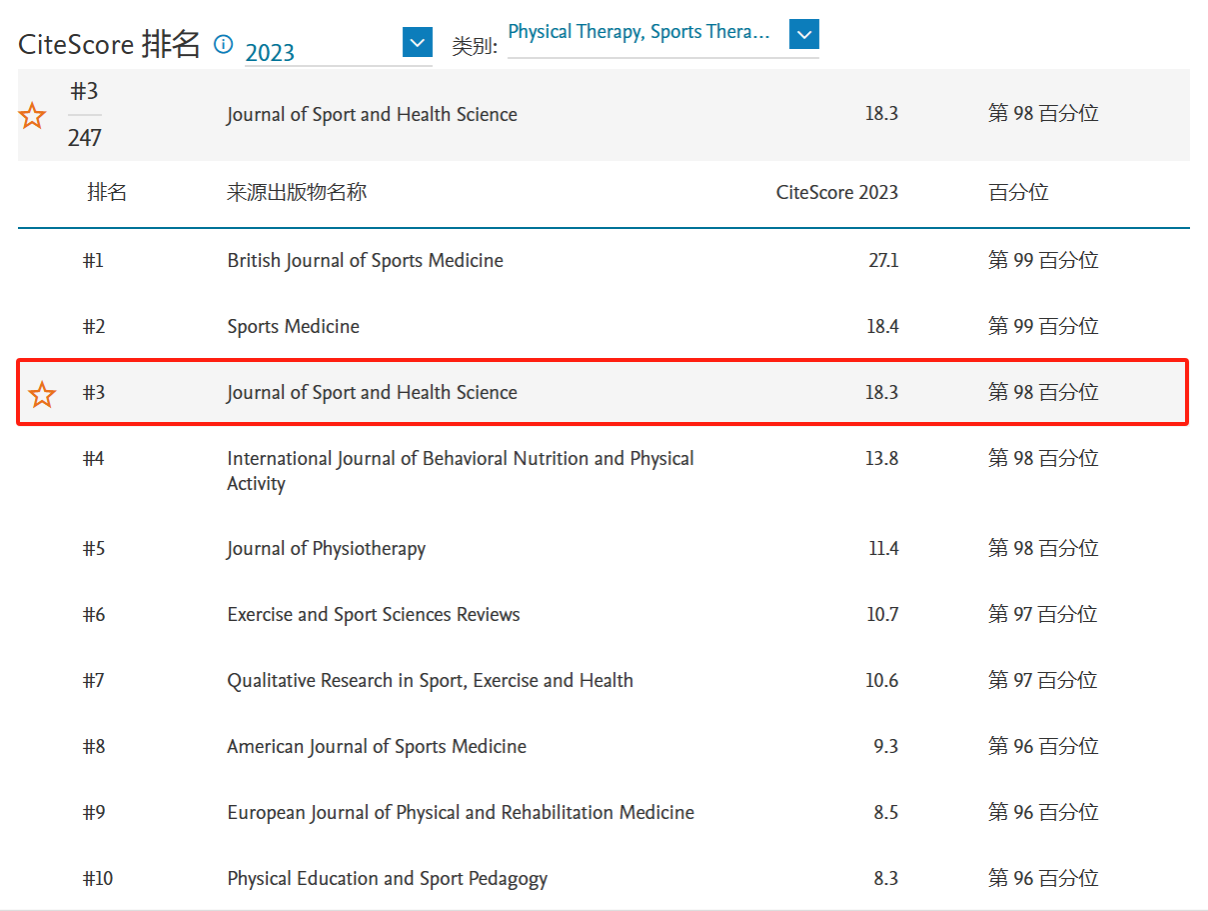
Task: Select Qualitative Research in Sport, Exercise and Health
Action: [430, 681]
